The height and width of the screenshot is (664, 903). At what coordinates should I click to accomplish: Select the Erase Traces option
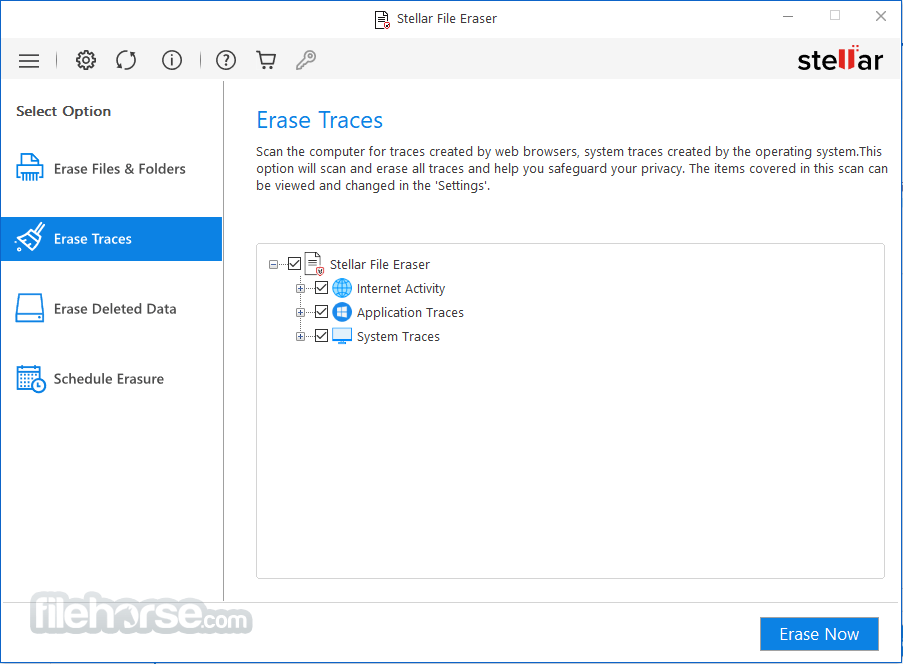(111, 239)
